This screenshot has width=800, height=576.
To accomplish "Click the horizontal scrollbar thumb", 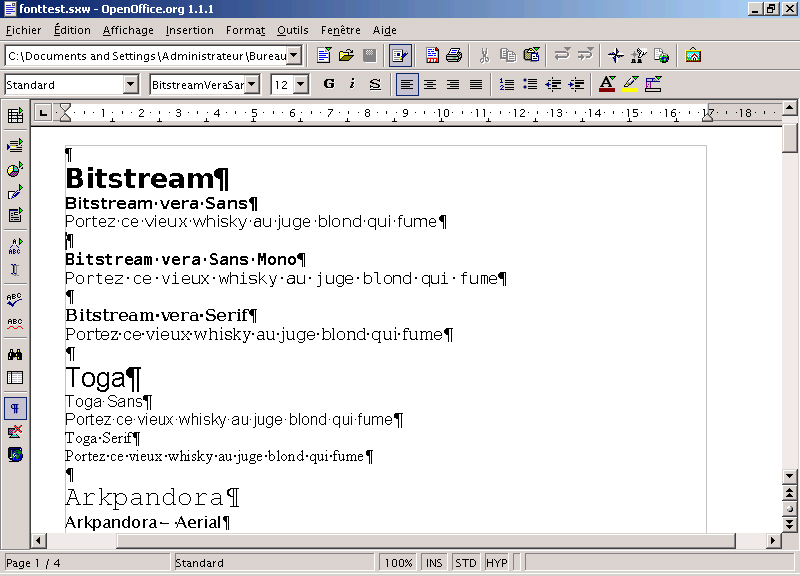I will click(426, 540).
